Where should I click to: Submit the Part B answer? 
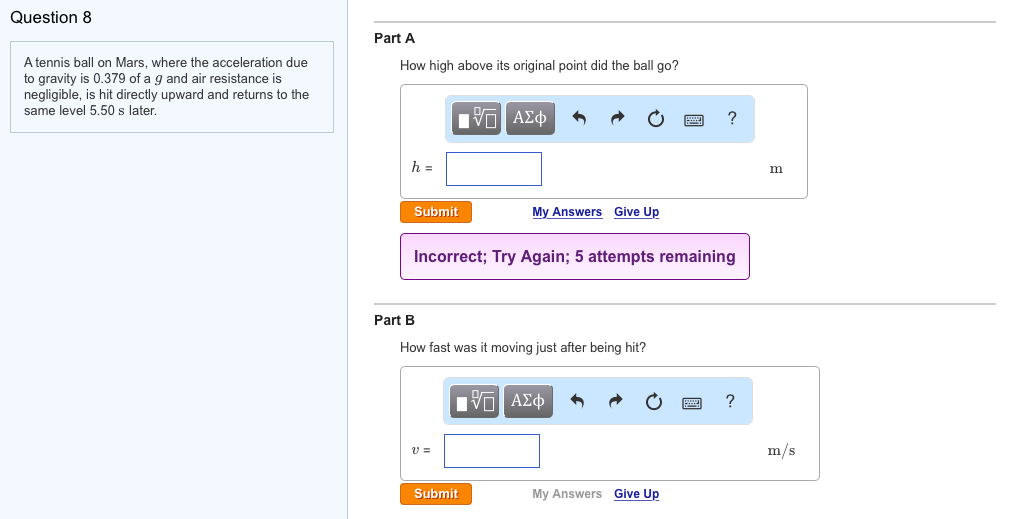click(x=436, y=494)
